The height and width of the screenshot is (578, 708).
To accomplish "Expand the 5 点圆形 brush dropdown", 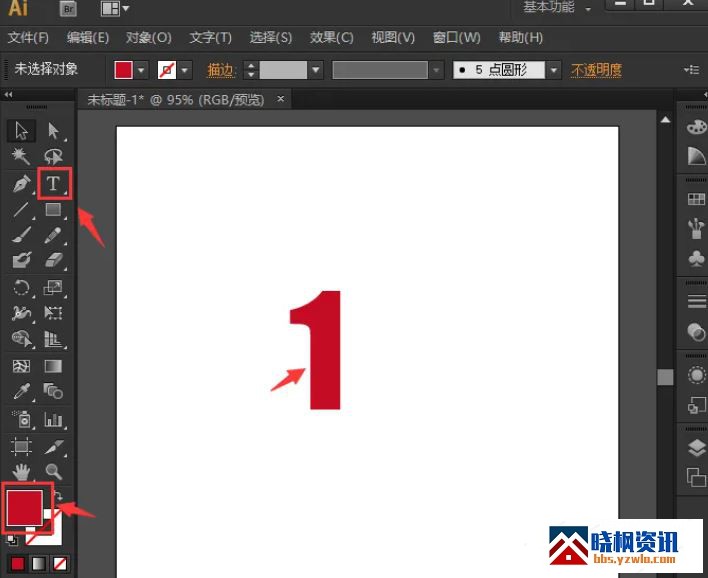I will 553,70.
